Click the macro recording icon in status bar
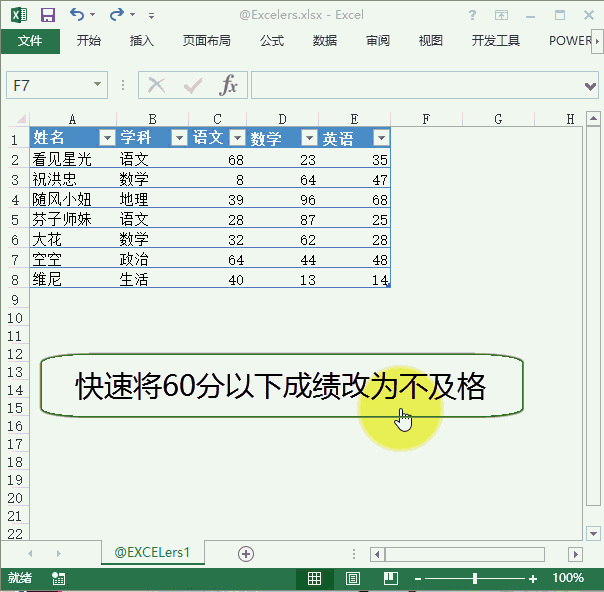Image resolution: width=604 pixels, height=592 pixels. 59,578
